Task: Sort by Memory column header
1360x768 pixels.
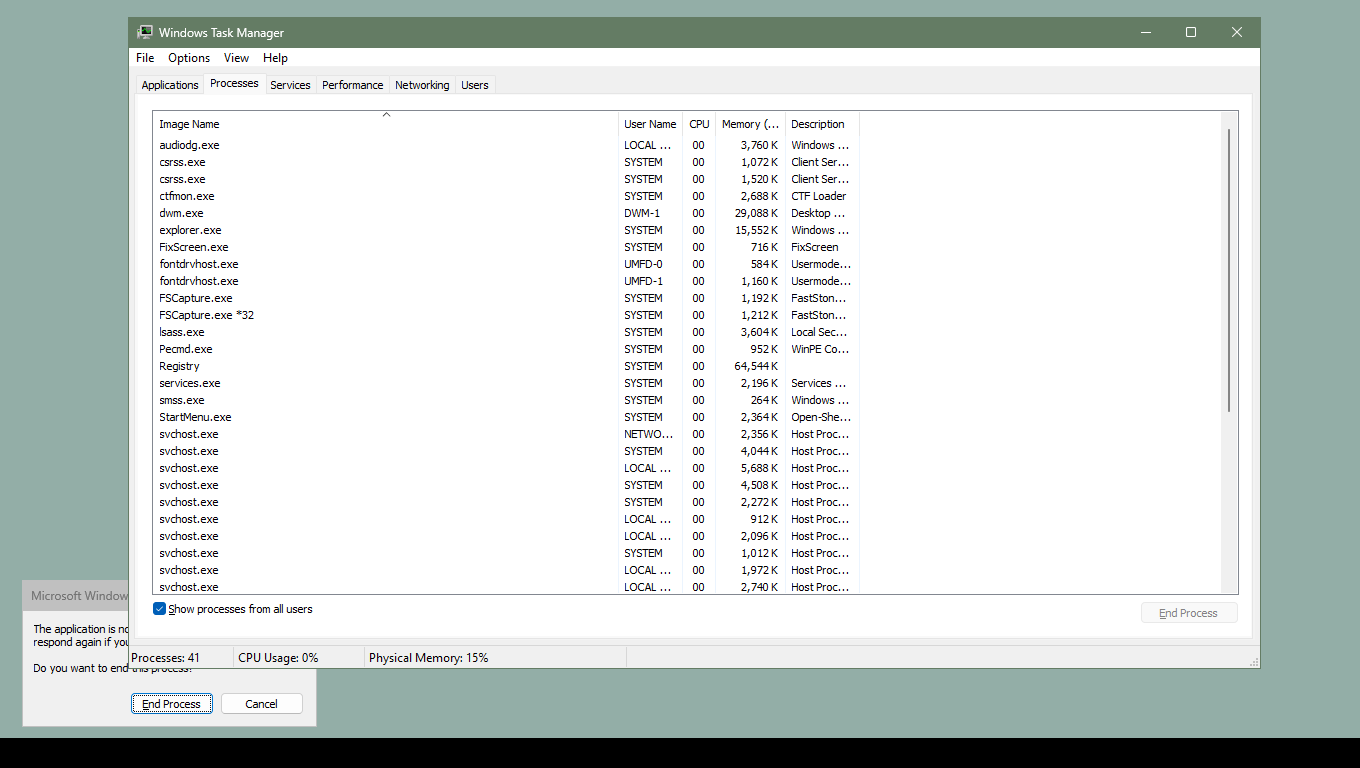Action: [750, 124]
